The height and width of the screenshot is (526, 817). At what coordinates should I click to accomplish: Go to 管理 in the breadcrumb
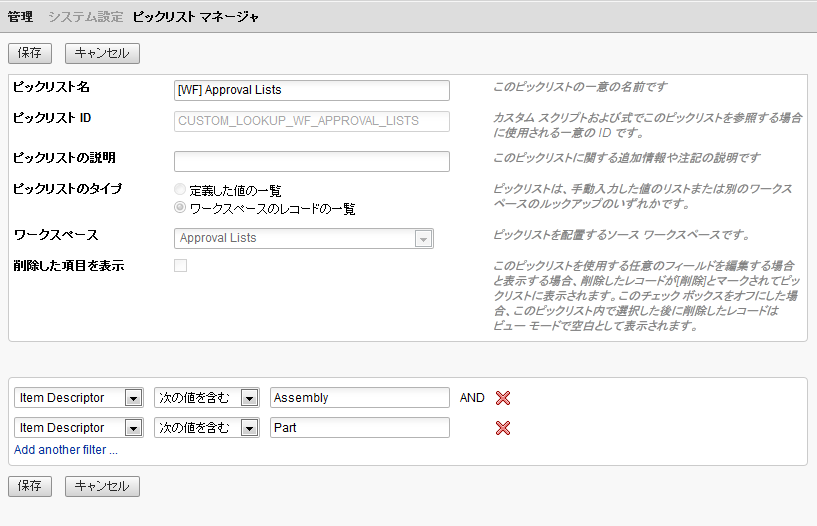tap(20, 17)
